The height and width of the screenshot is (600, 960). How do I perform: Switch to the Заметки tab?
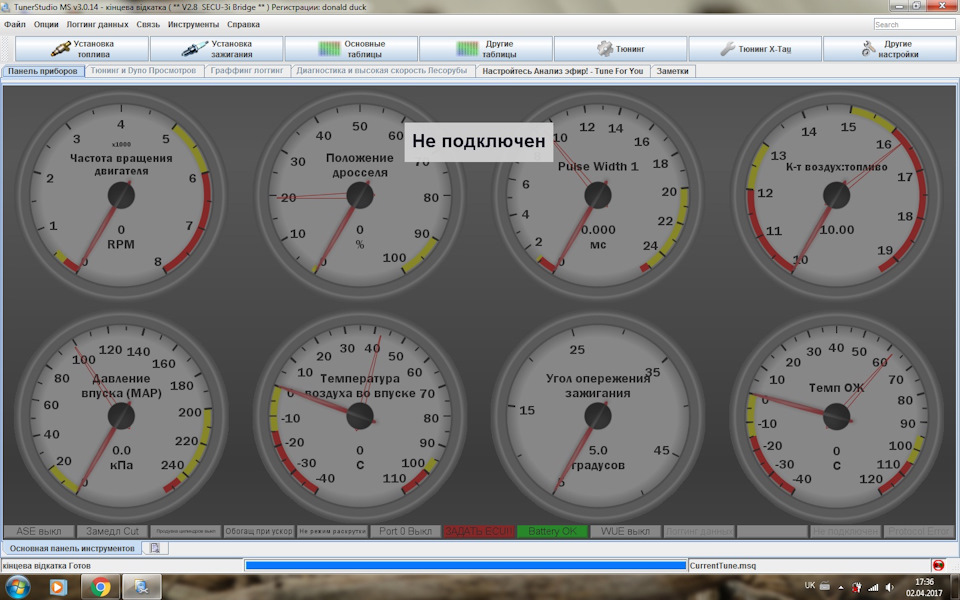(x=672, y=71)
